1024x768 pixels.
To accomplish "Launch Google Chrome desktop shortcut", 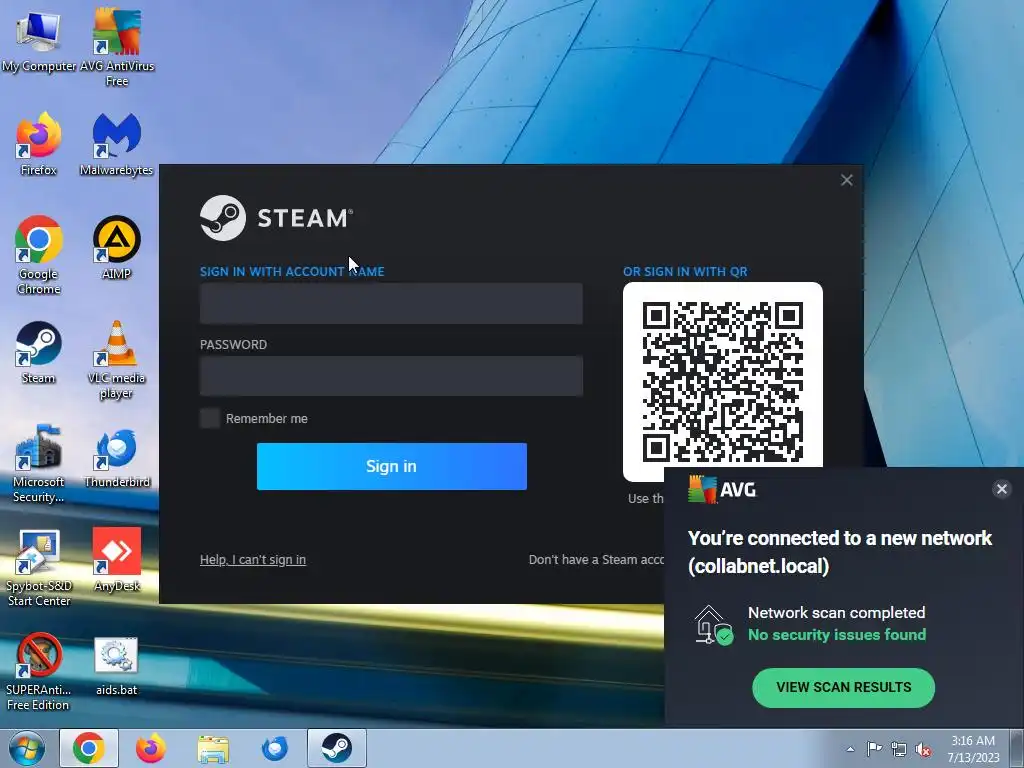I will [39, 255].
